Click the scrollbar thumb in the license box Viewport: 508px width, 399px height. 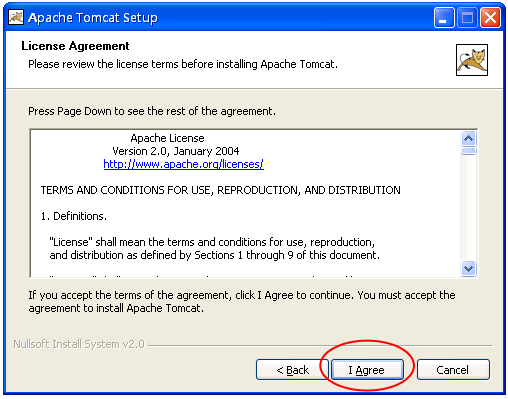[469, 151]
